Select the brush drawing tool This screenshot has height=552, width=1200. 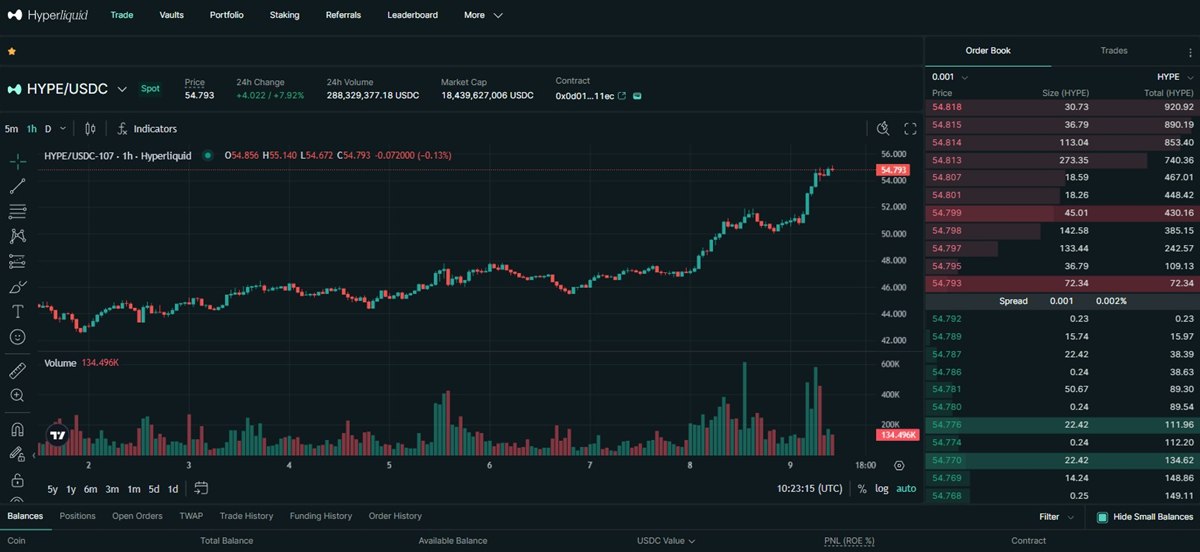pos(17,287)
